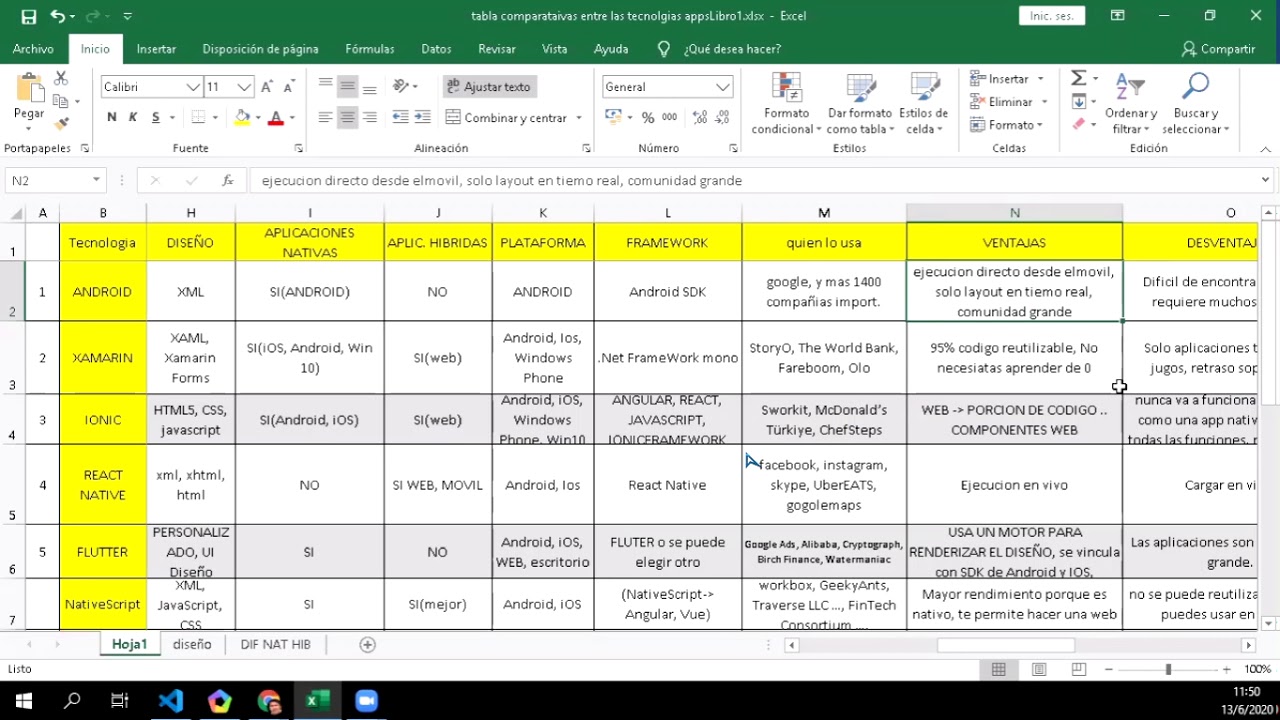Viewport: 1280px width, 720px height.
Task: Open the General number format dropdown
Action: [x=723, y=87]
